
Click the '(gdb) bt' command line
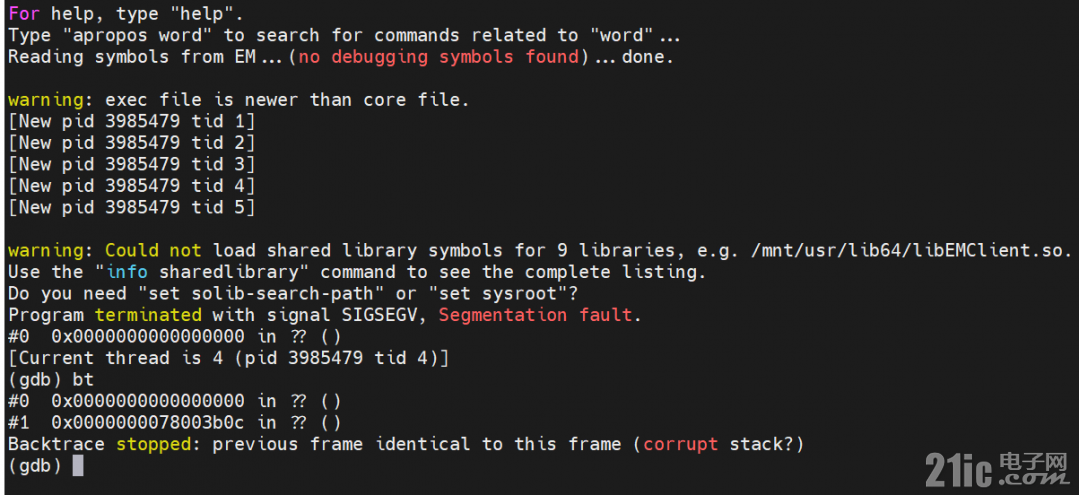coord(51,379)
